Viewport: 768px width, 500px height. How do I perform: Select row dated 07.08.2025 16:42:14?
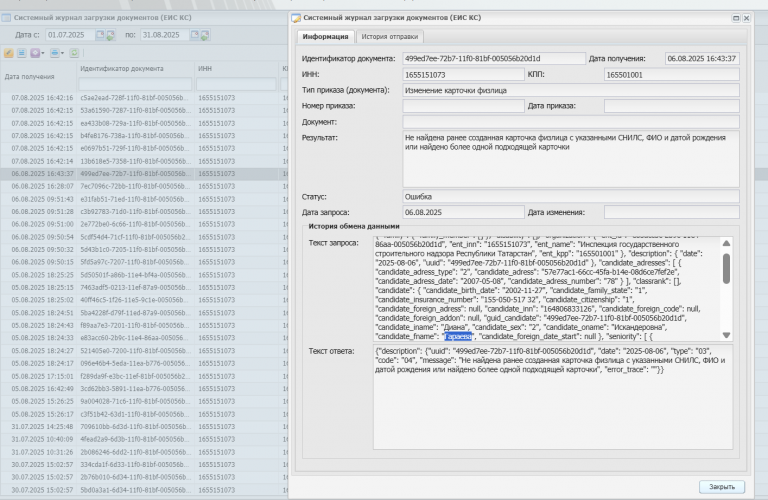tap(144, 161)
